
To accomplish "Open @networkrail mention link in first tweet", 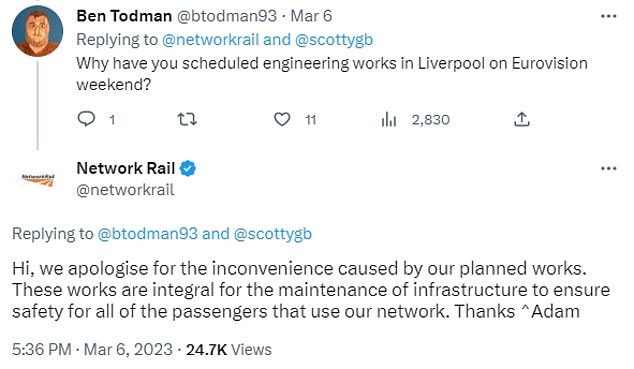I will [210, 40].
